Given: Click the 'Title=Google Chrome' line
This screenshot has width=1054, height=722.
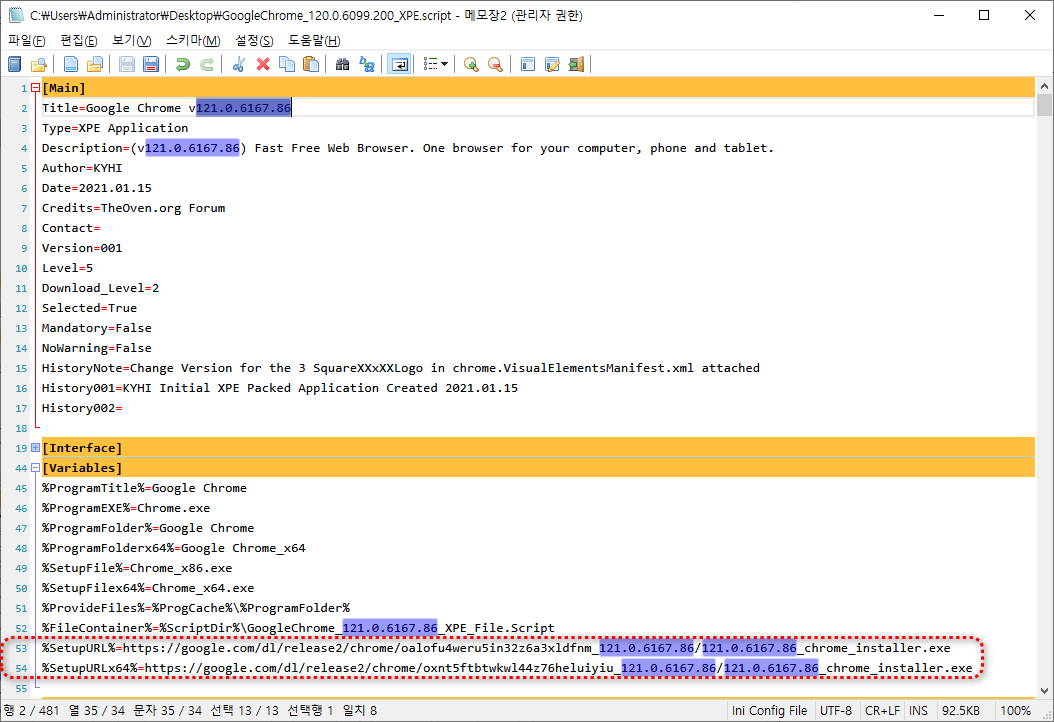Looking at the screenshot, I should click(x=538, y=108).
